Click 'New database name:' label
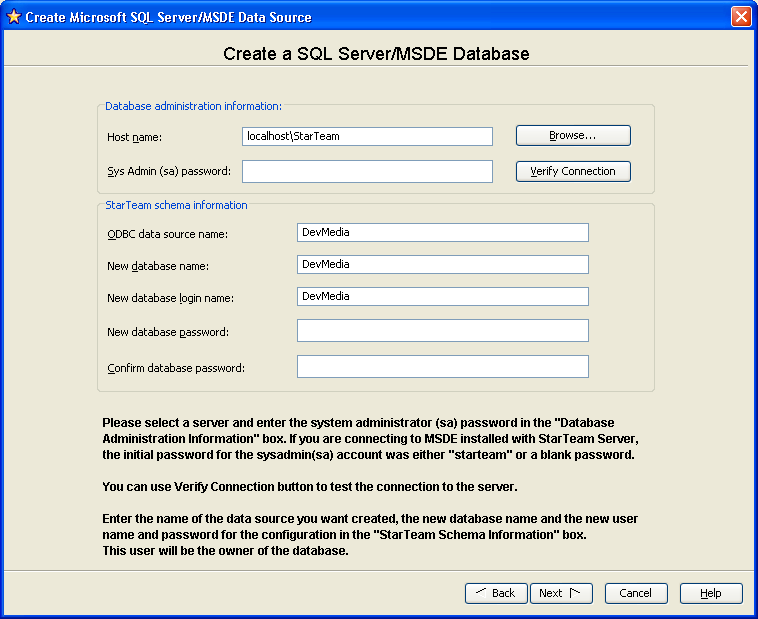The height and width of the screenshot is (619, 758). pyautogui.click(x=158, y=266)
